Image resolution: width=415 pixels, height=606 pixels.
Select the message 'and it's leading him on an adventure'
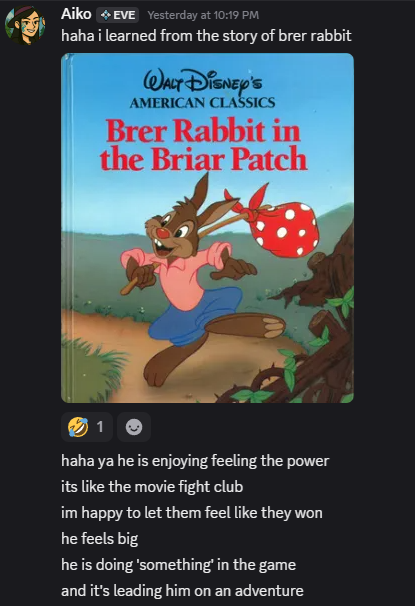coord(182,591)
